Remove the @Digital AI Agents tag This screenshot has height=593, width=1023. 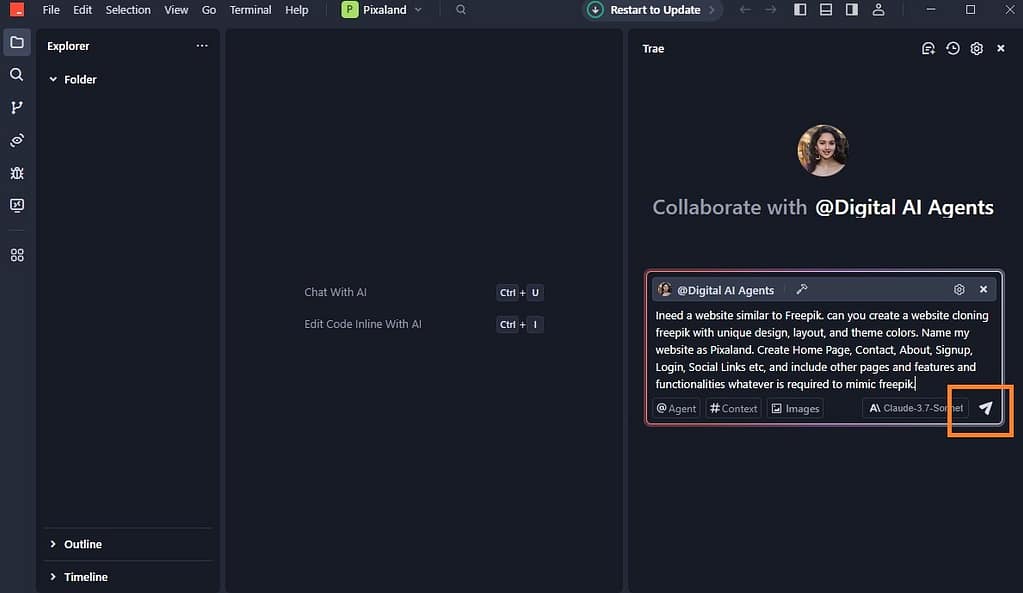pos(983,289)
